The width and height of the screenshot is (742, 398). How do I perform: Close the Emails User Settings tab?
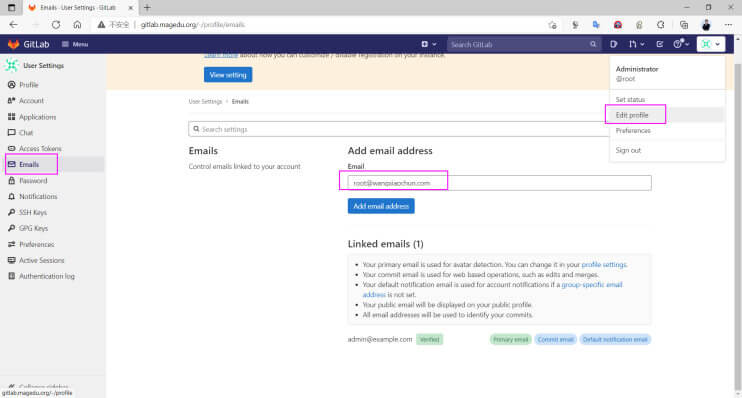131,8
